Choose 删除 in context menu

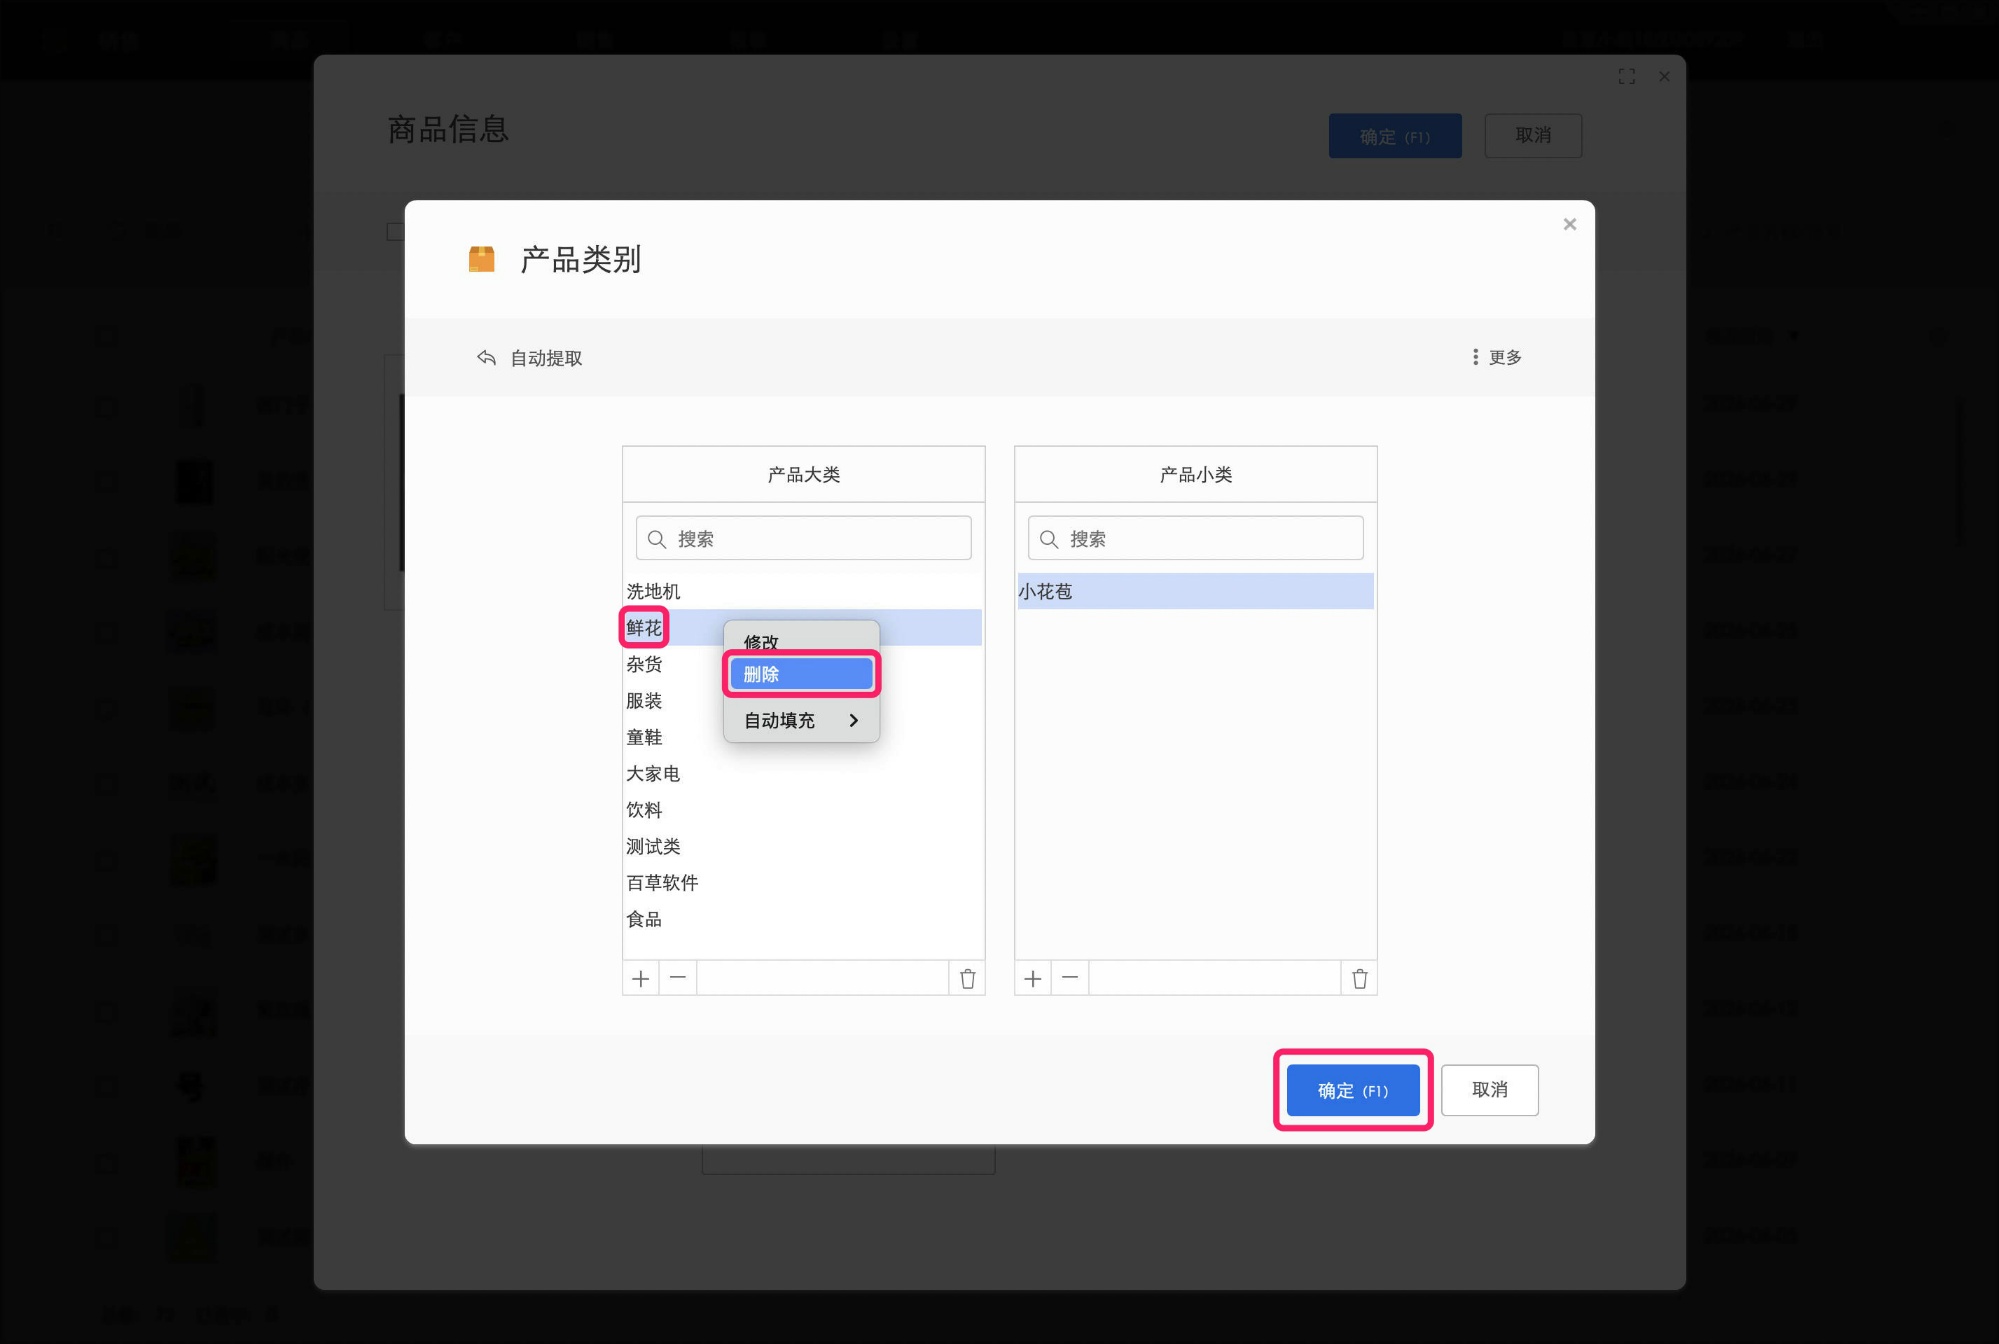[x=801, y=675]
